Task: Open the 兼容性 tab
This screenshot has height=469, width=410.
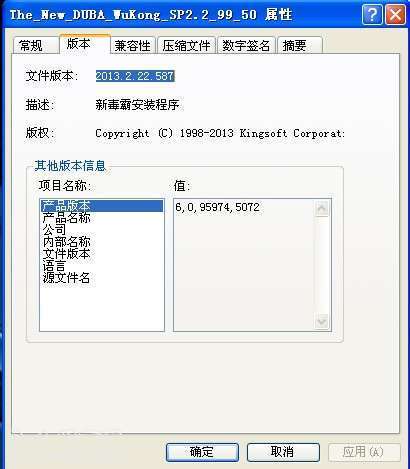Action: (133, 45)
